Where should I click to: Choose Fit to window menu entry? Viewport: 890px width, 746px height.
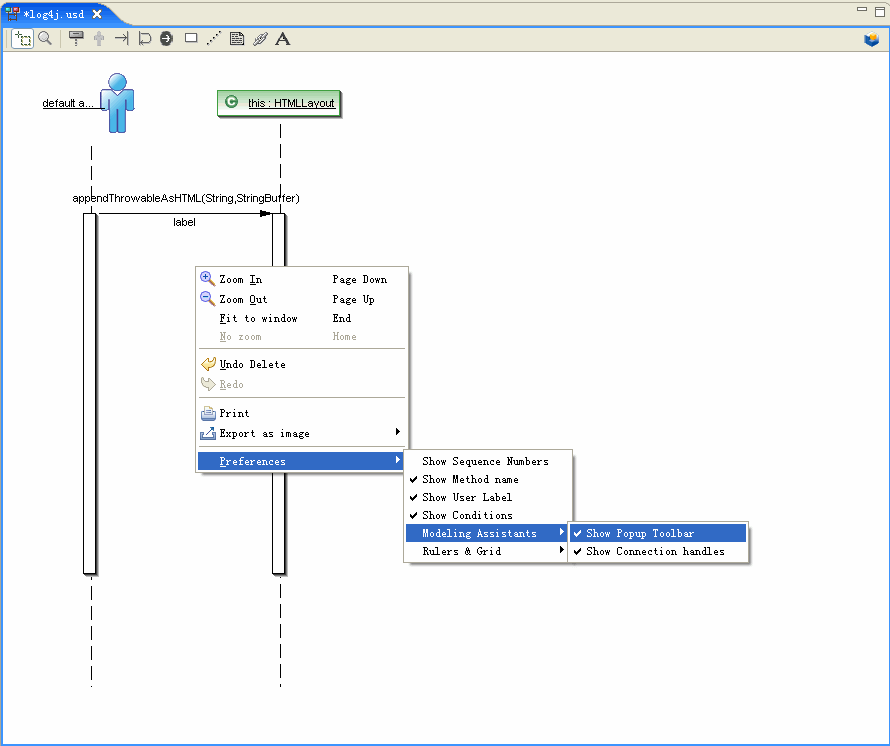(301, 318)
